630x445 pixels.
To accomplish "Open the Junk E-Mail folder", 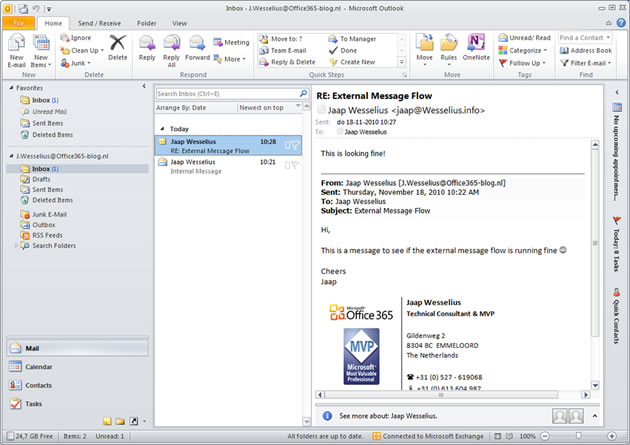I will tap(49, 214).
